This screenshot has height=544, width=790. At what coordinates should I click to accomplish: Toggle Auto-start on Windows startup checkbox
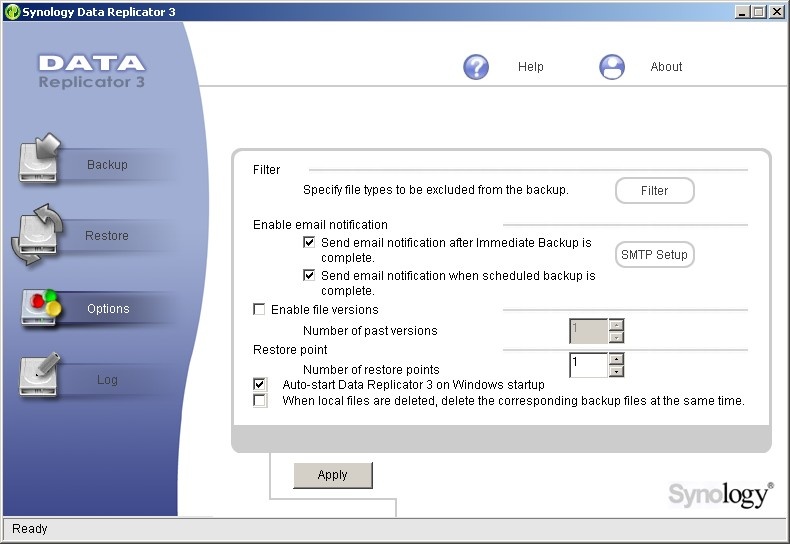(260, 385)
